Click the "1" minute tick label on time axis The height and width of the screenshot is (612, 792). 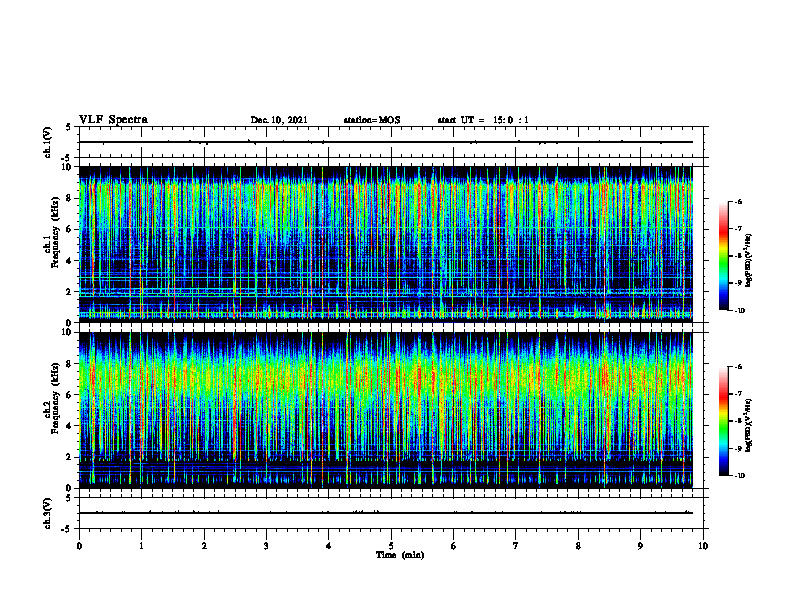(141, 546)
